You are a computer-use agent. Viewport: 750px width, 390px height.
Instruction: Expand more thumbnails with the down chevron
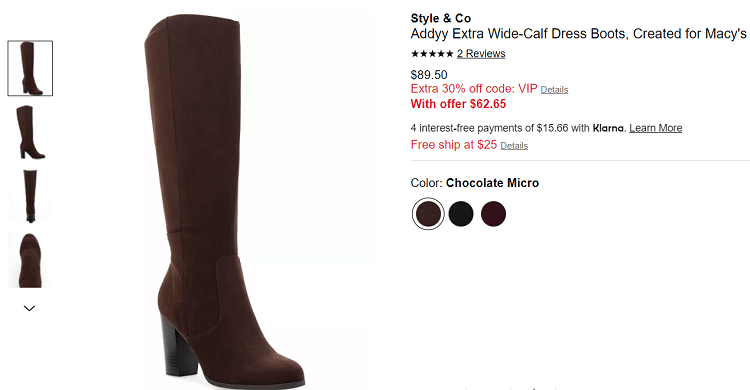(x=30, y=308)
